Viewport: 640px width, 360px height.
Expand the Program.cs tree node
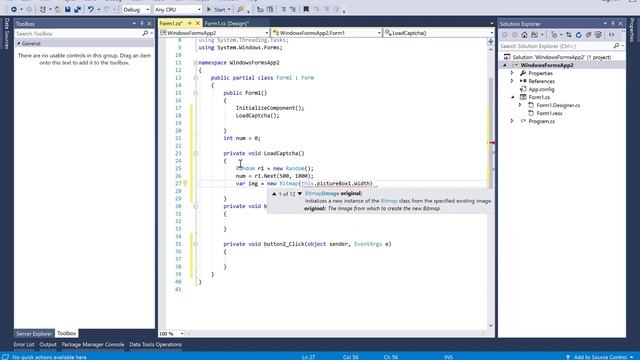coord(512,121)
